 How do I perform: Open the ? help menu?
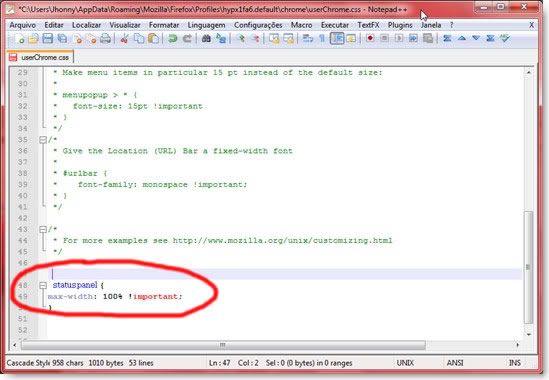[451, 25]
